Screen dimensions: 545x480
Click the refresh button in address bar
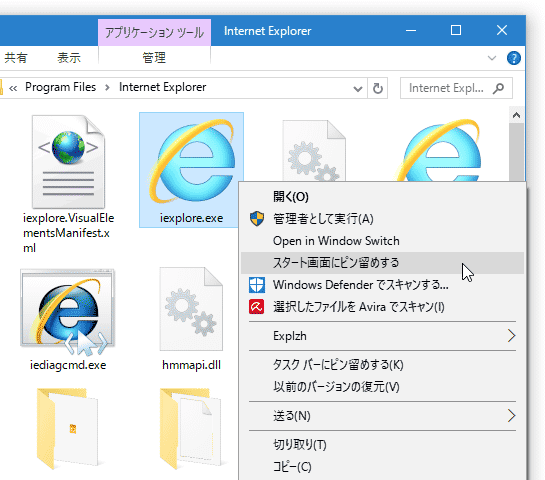378,88
